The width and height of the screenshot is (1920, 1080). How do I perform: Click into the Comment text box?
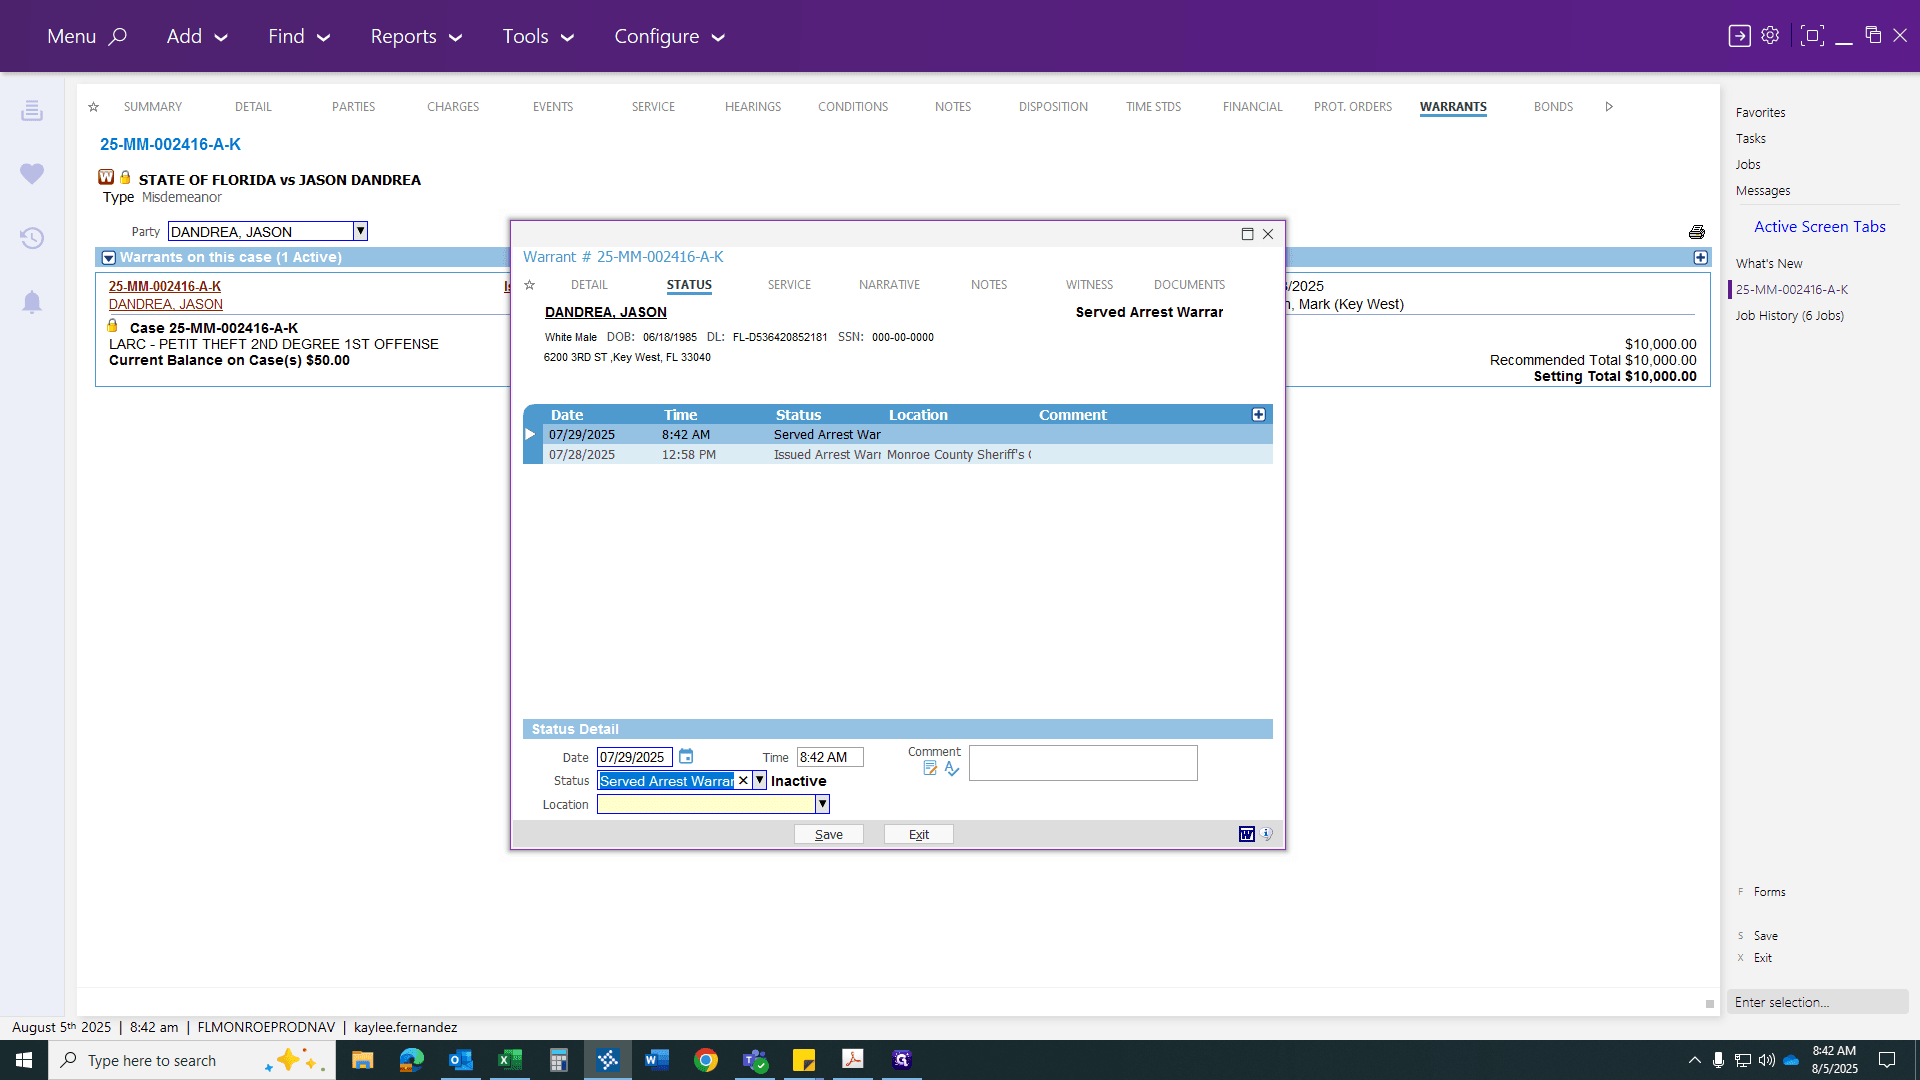(1083, 763)
